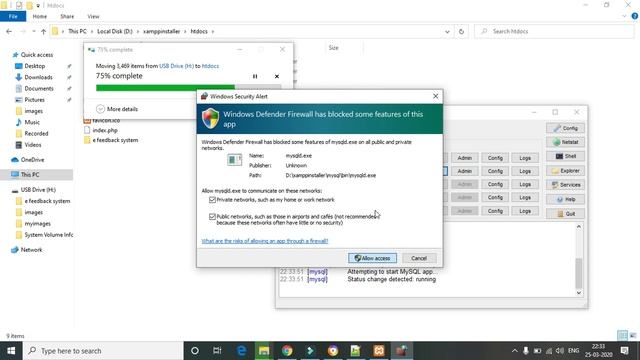Select This PC in sidebar
Image resolution: width=640 pixels, height=360 pixels.
click(x=30, y=174)
